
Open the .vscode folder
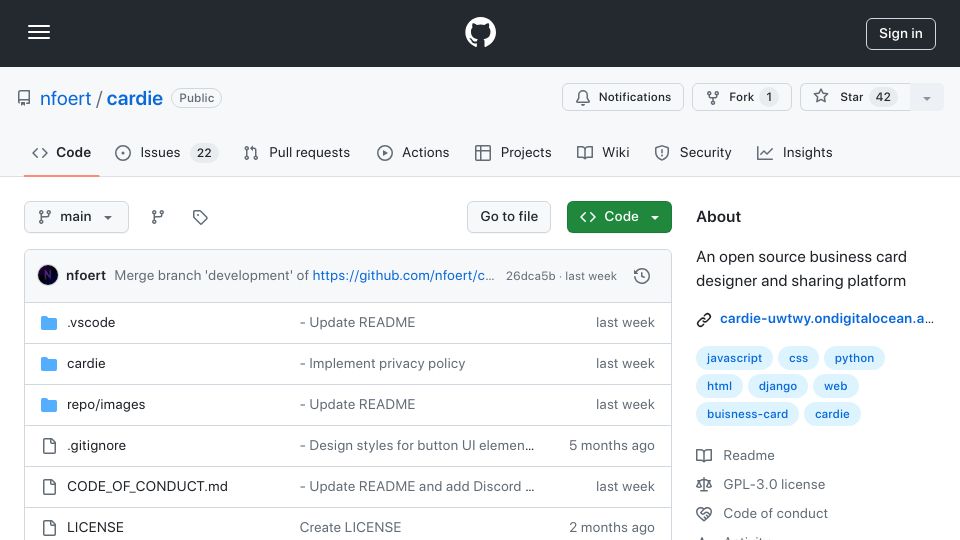pyautogui.click(x=91, y=323)
